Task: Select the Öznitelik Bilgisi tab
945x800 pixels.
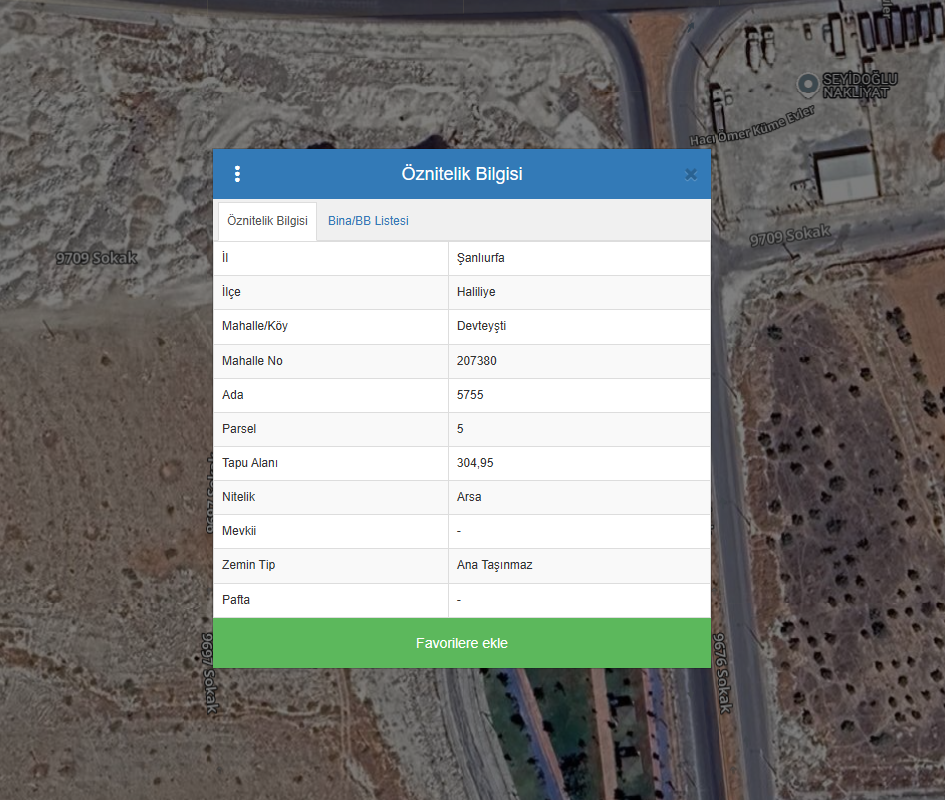Action: (x=267, y=221)
